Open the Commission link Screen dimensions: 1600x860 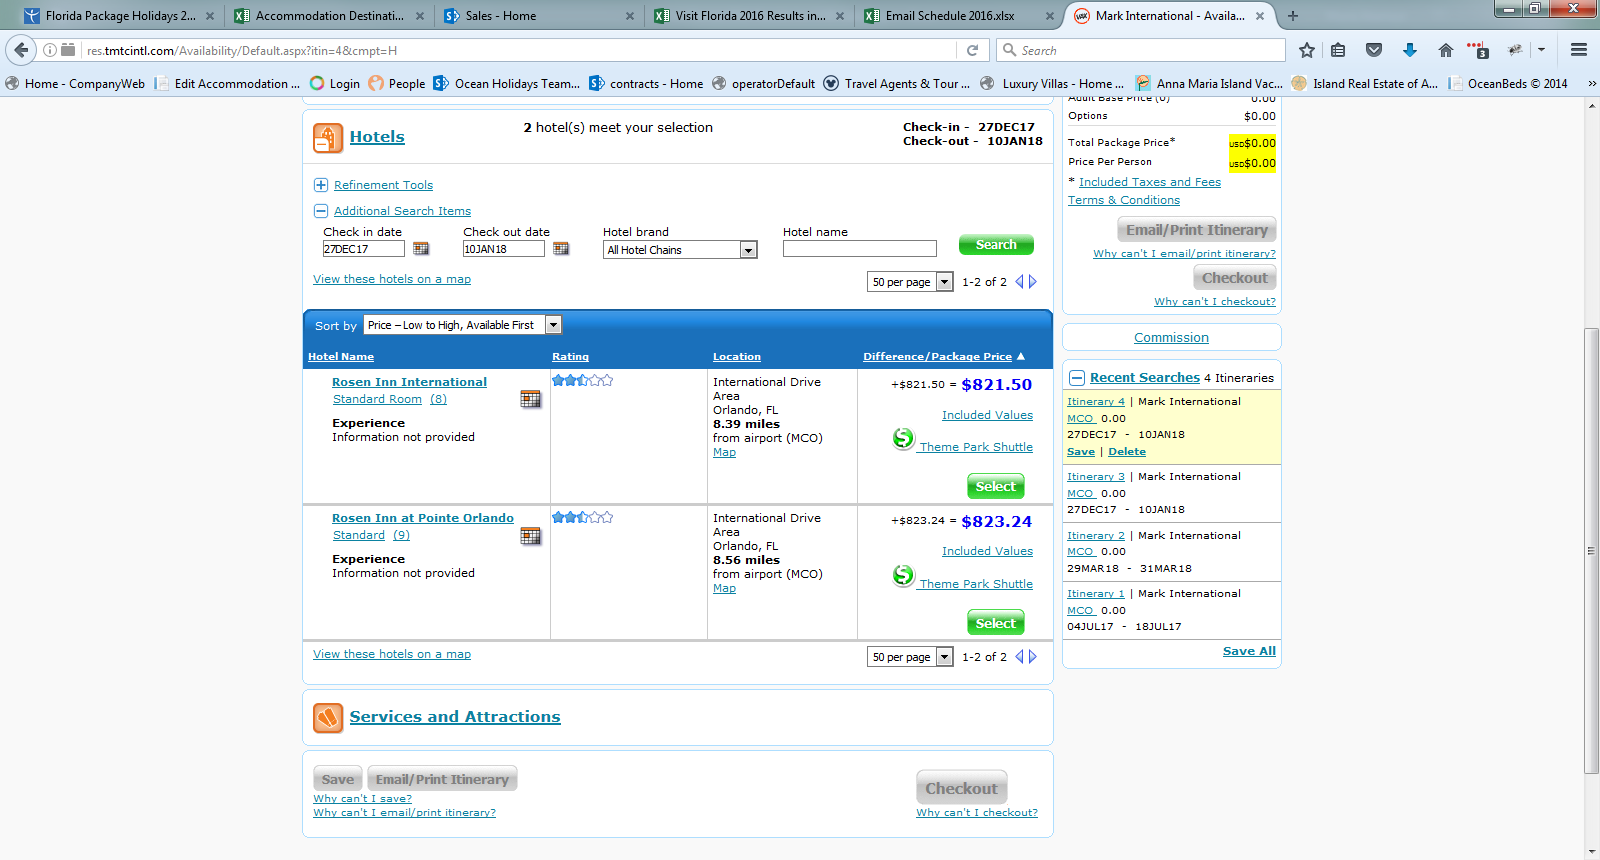tap(1171, 338)
